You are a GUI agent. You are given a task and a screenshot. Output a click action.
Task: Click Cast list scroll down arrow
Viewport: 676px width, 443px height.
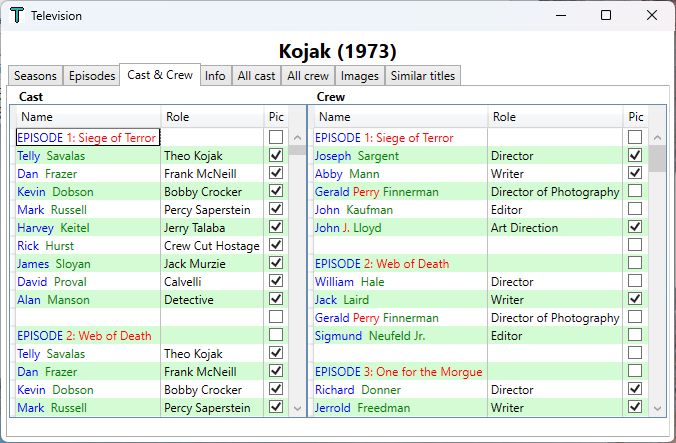tap(297, 408)
